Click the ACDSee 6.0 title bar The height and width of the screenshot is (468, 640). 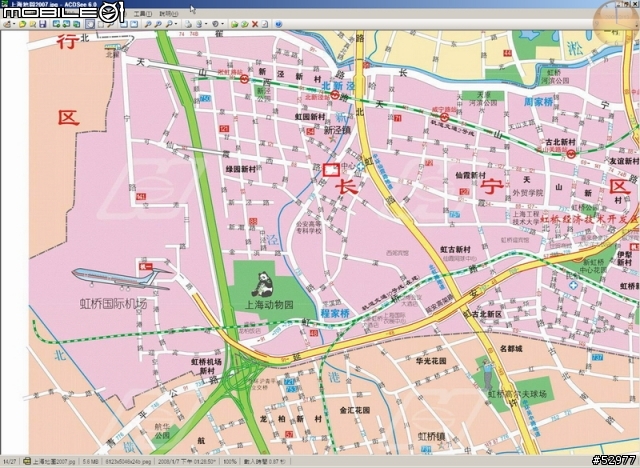(x=320, y=4)
